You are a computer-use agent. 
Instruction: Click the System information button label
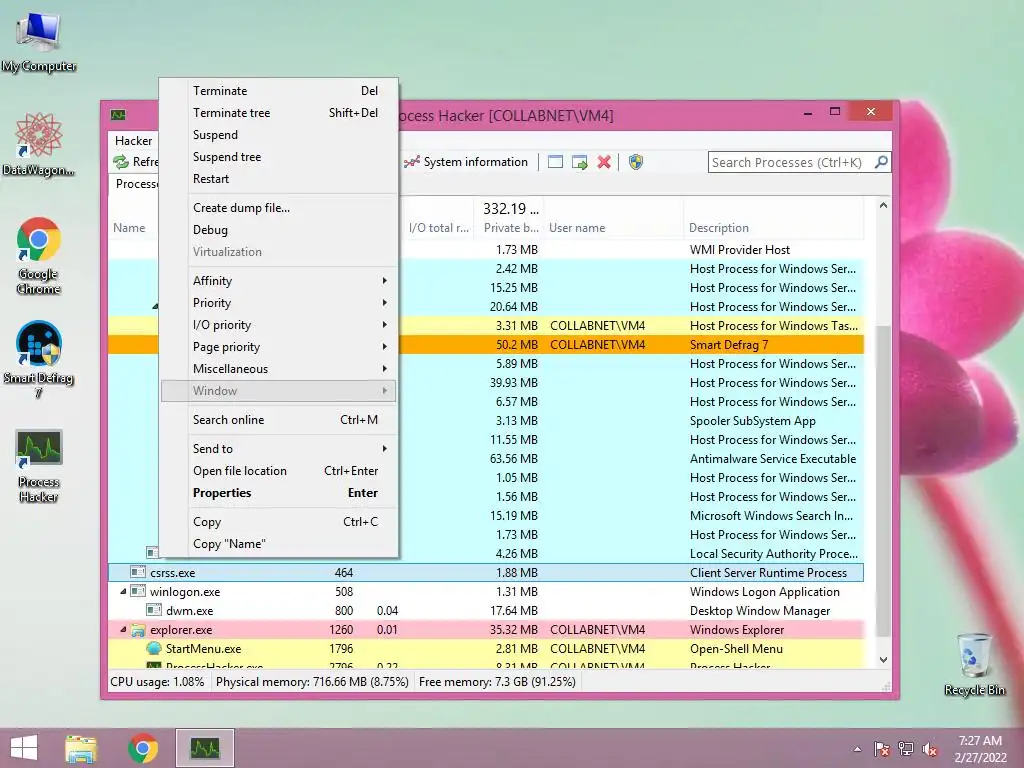click(475, 162)
